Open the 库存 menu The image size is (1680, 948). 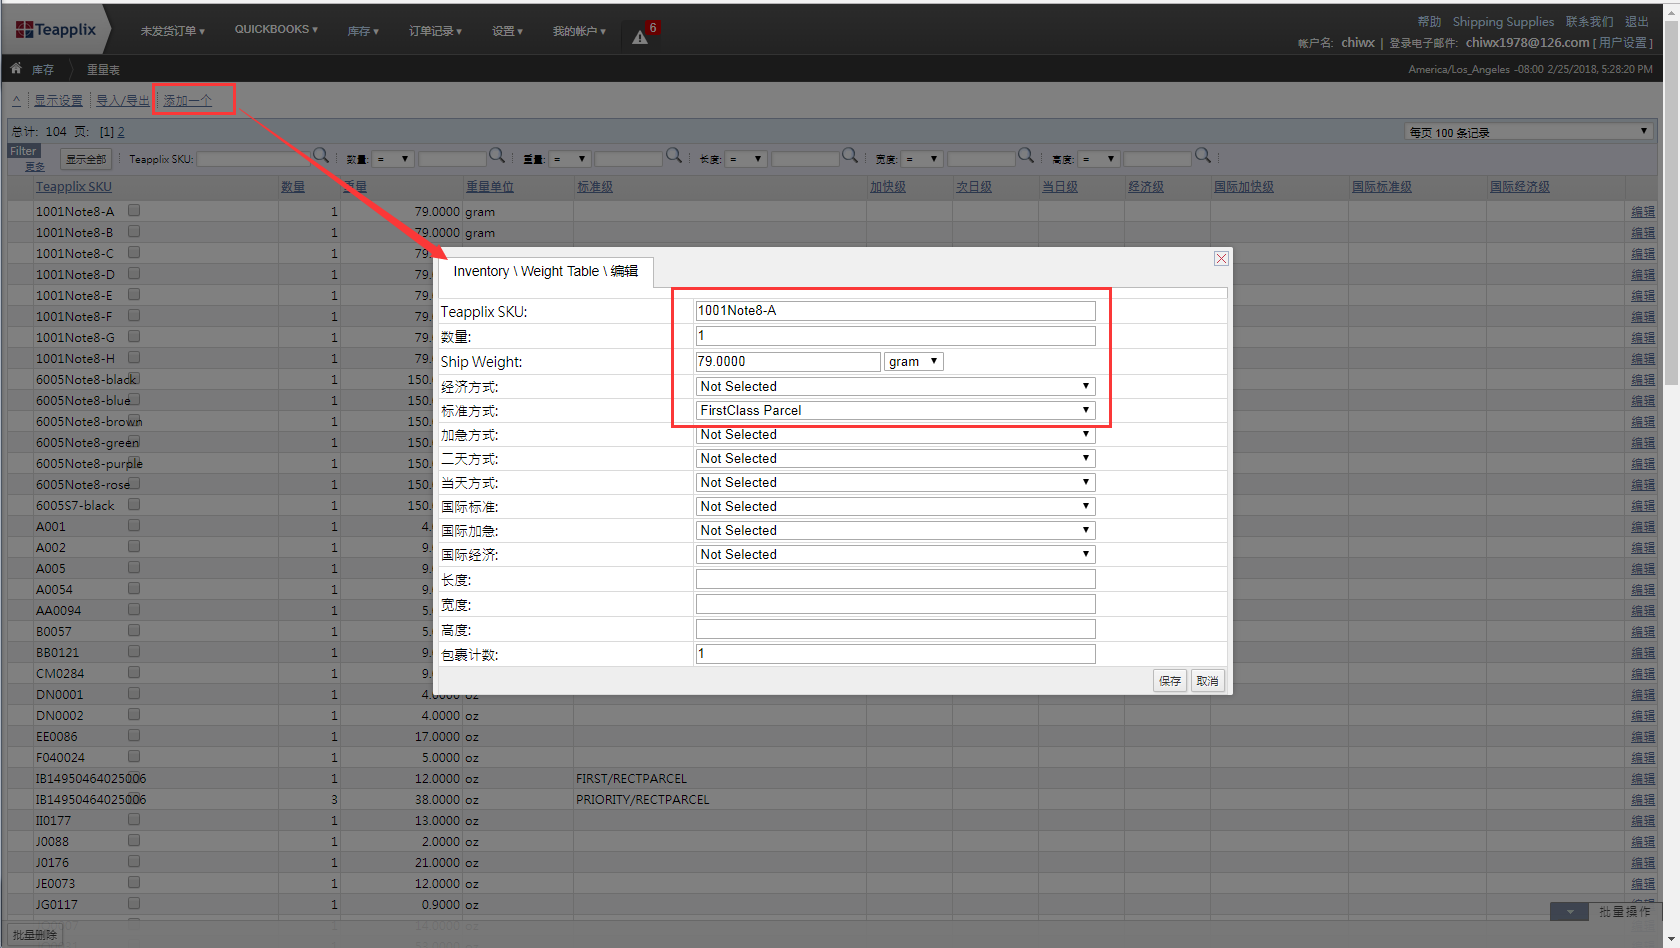(363, 31)
